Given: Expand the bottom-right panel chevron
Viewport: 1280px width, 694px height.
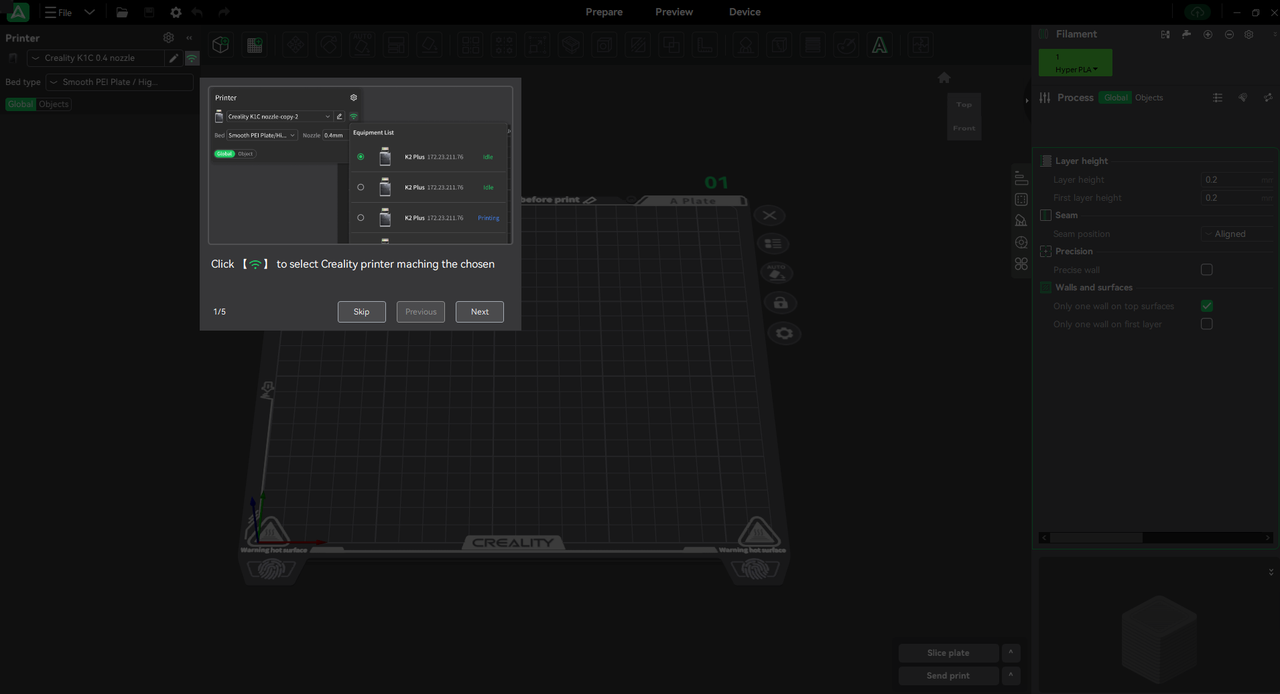Looking at the screenshot, I should [1271, 572].
